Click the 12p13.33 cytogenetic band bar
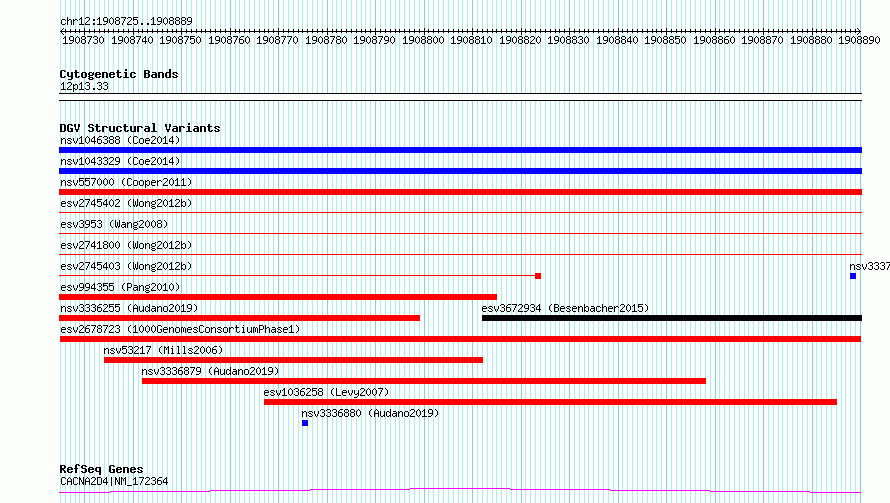 coord(460,97)
